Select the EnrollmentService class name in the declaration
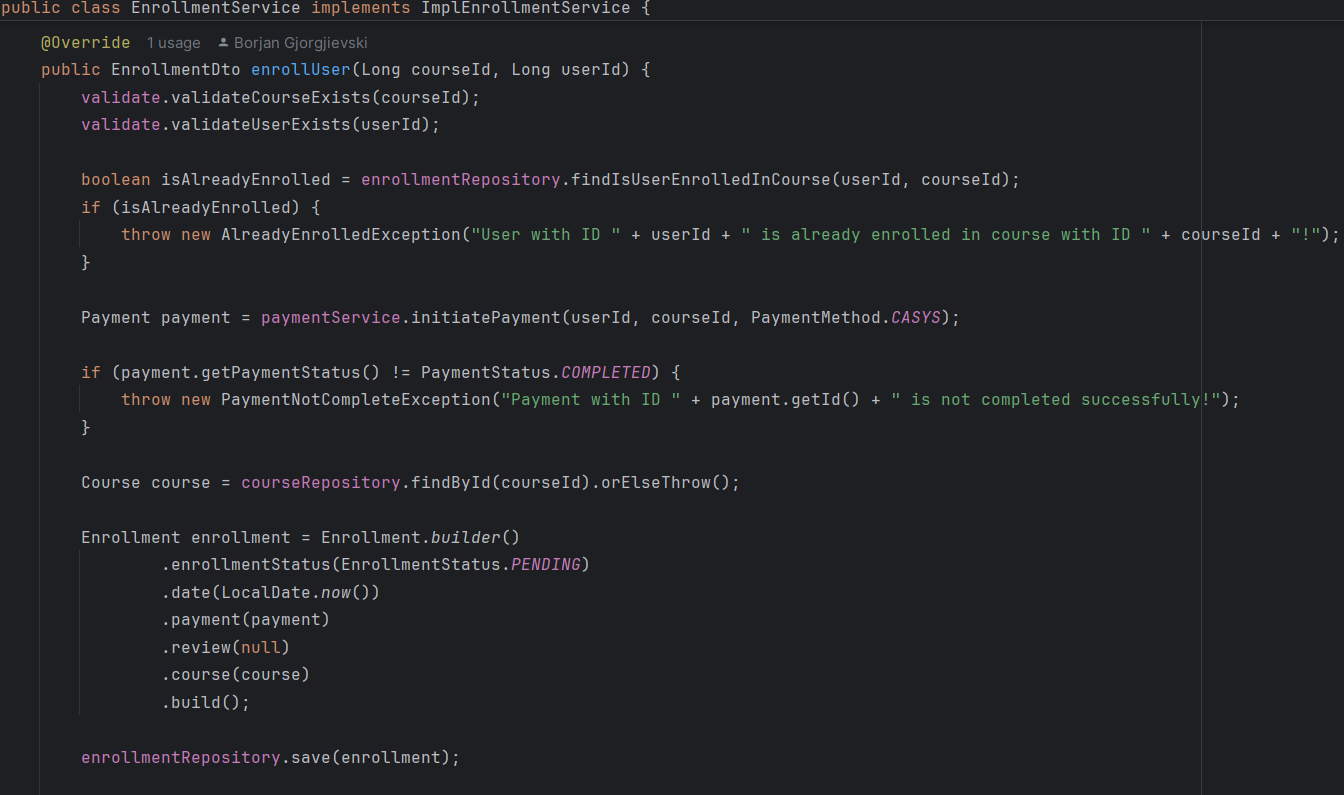 (x=215, y=8)
